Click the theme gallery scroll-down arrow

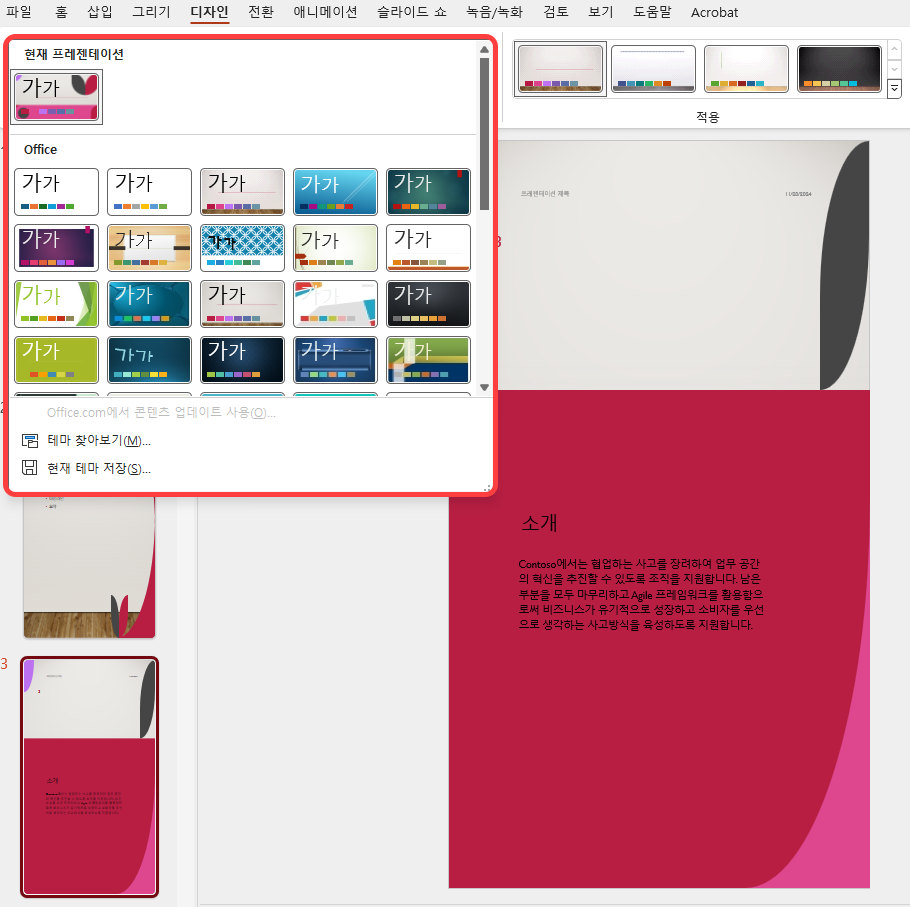click(484, 389)
